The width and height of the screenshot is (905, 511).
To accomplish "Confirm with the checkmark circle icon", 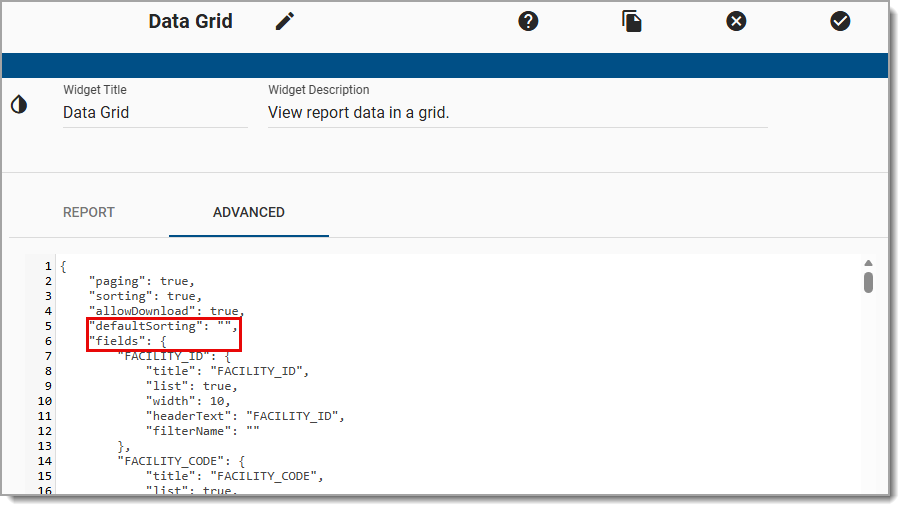I will pyautogui.click(x=840, y=21).
